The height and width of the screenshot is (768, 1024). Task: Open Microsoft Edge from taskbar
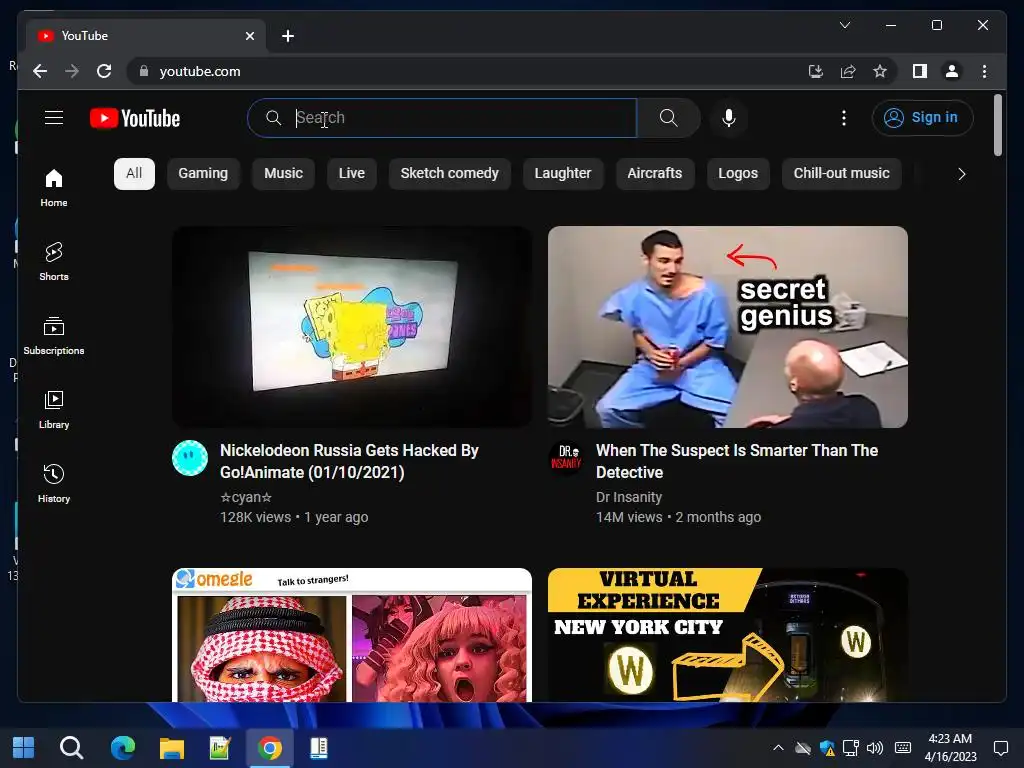[122, 748]
